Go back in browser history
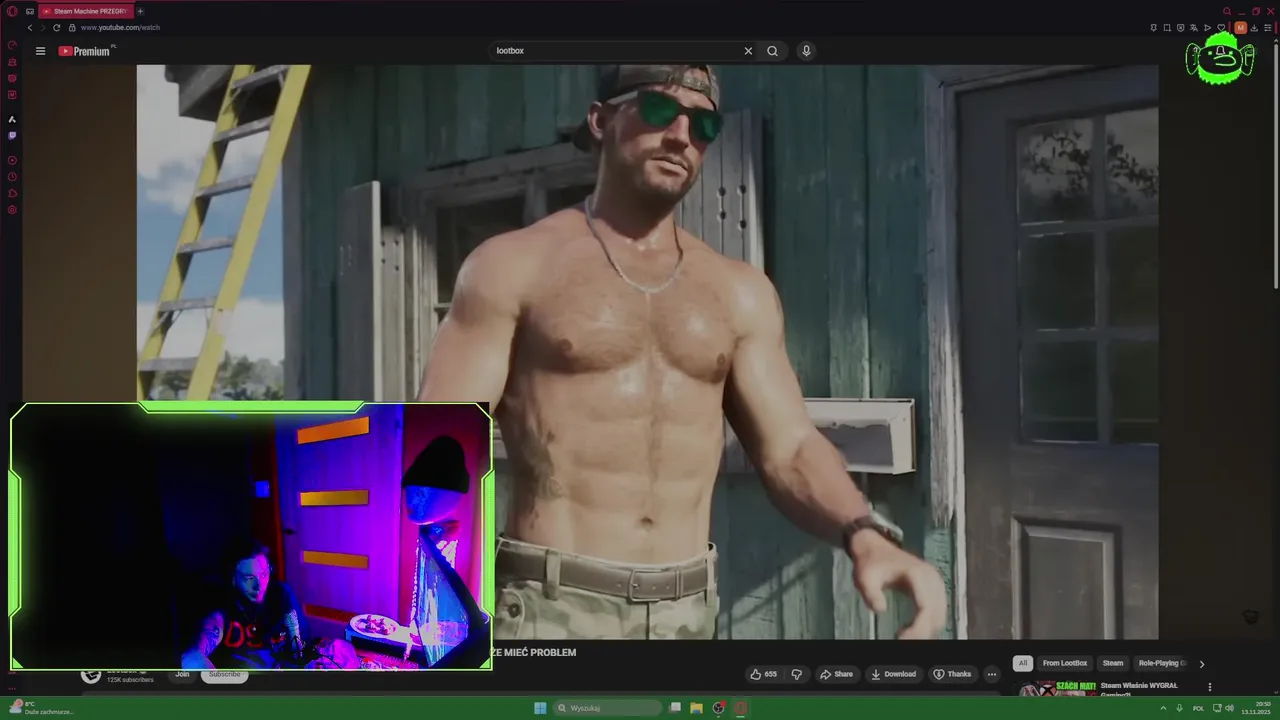 tap(30, 27)
